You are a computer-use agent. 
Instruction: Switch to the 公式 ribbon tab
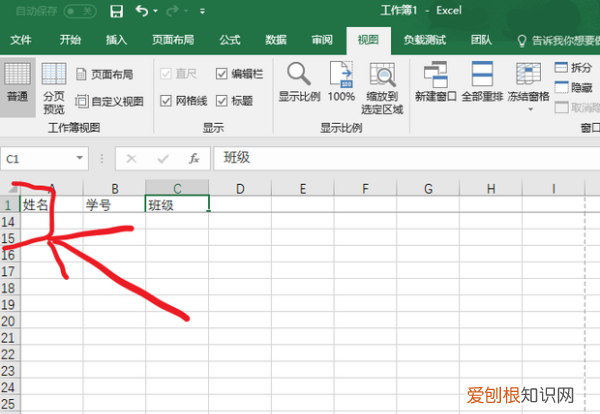(x=230, y=40)
